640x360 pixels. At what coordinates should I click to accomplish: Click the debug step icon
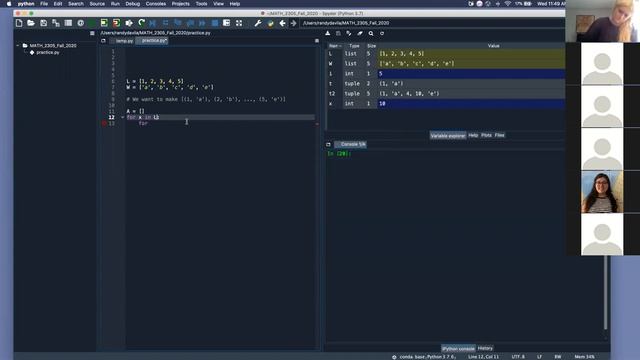click(165, 23)
